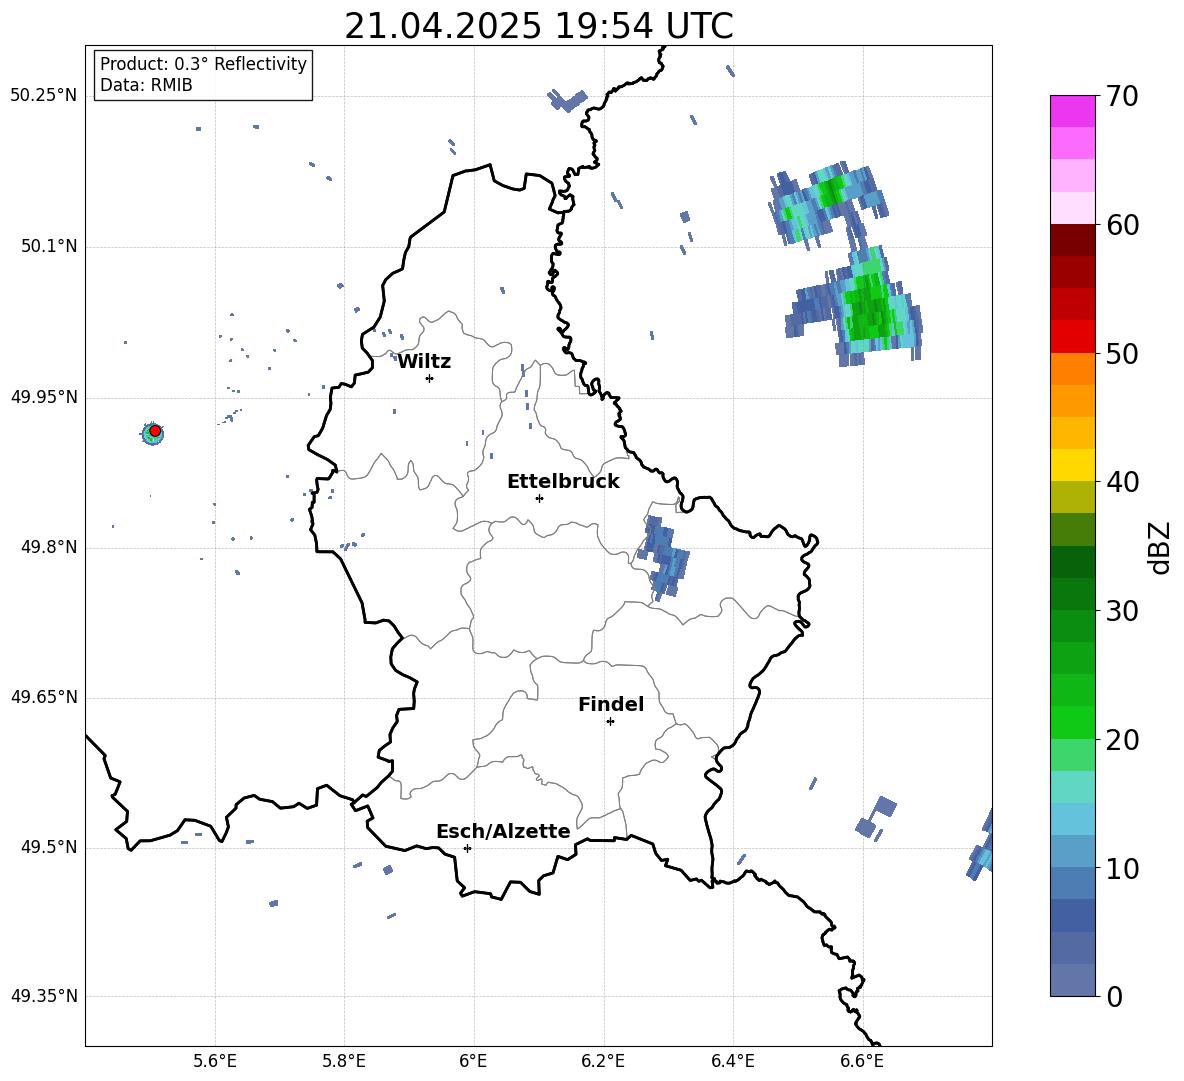Click the 50.1°N latitude label
The width and height of the screenshot is (1184, 1081).
tap(49, 247)
